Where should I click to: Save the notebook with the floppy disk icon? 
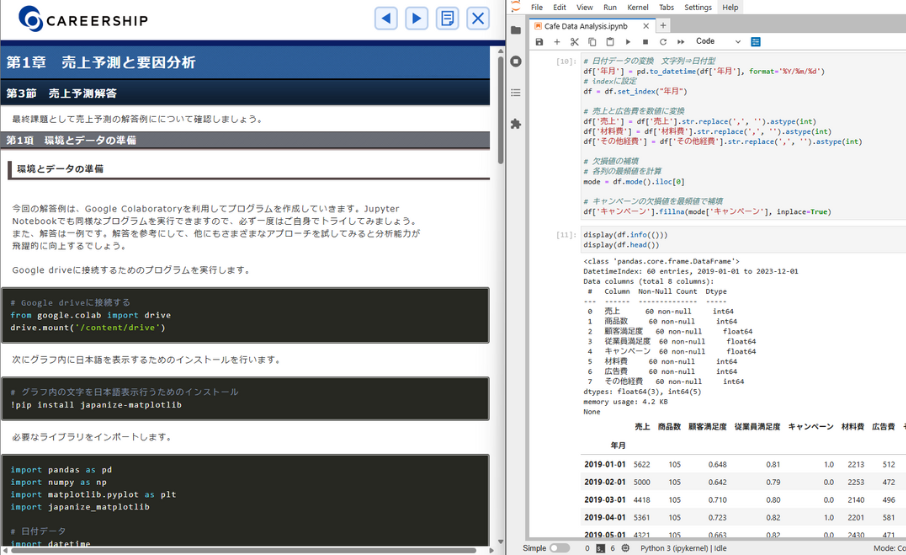click(540, 42)
